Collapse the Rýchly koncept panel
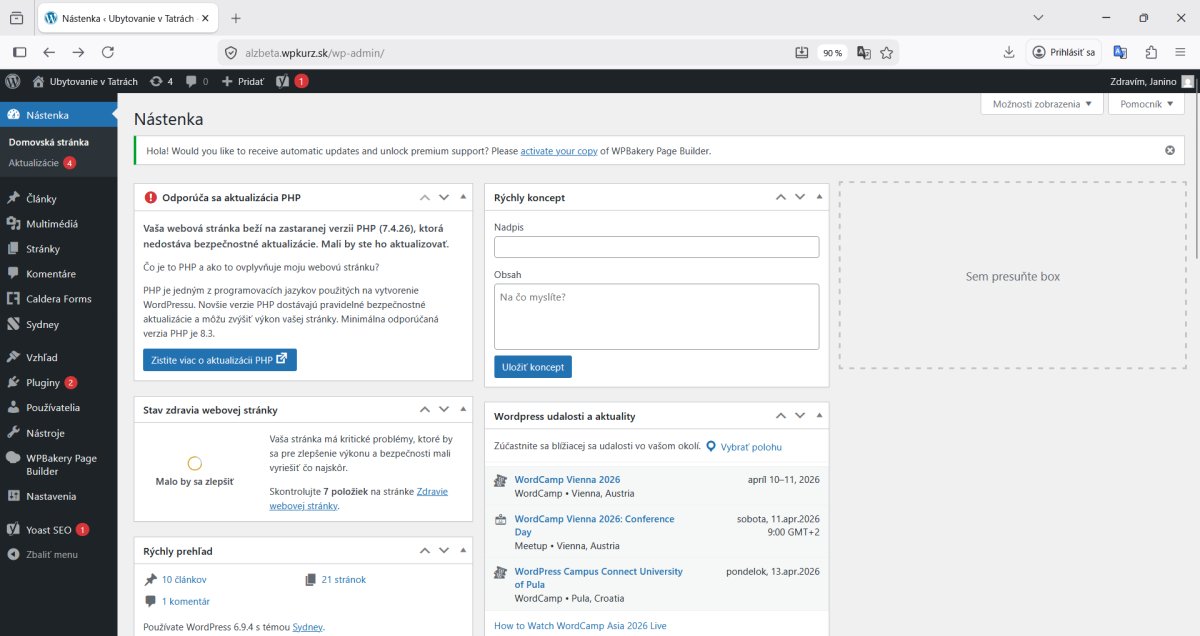This screenshot has width=1200, height=636. [819, 197]
